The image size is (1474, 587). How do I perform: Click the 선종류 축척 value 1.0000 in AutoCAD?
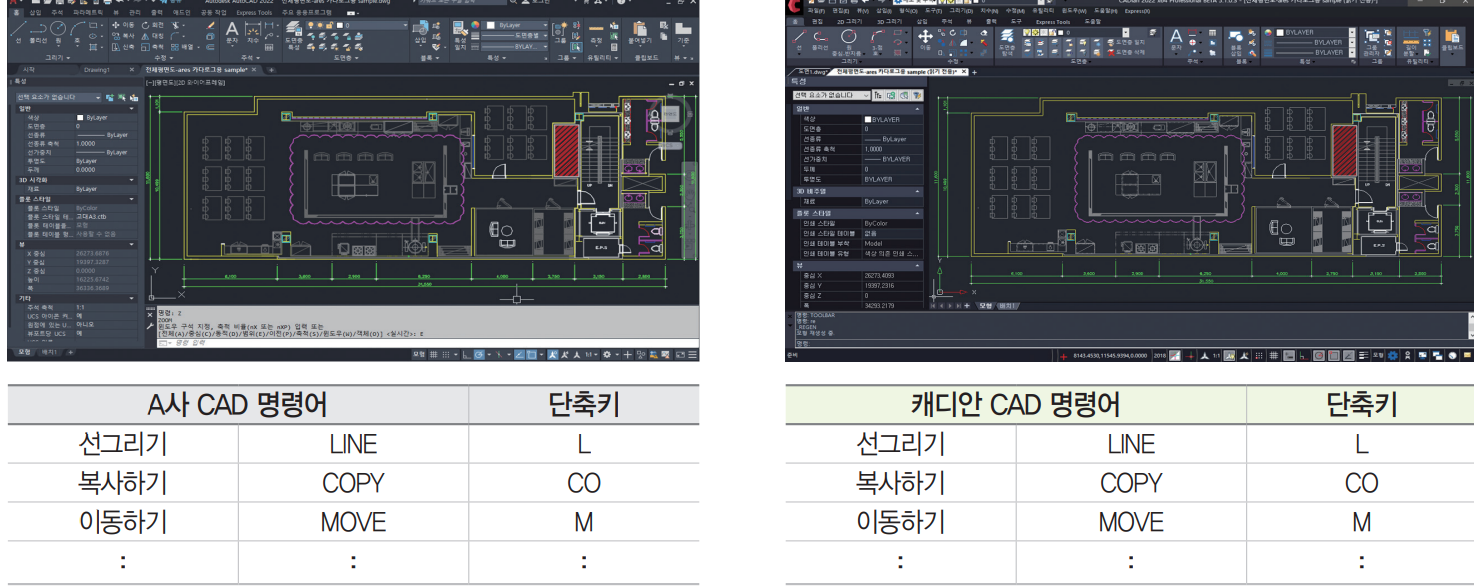[85, 144]
